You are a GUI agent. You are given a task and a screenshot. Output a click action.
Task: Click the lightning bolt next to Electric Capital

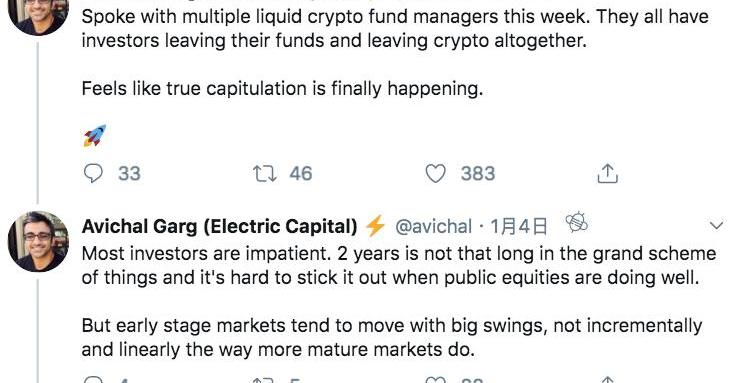pos(375,226)
